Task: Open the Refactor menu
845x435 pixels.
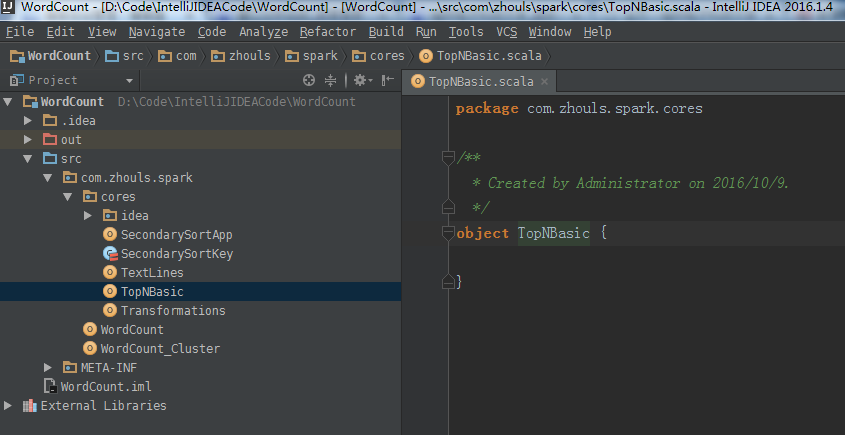Action: (328, 32)
